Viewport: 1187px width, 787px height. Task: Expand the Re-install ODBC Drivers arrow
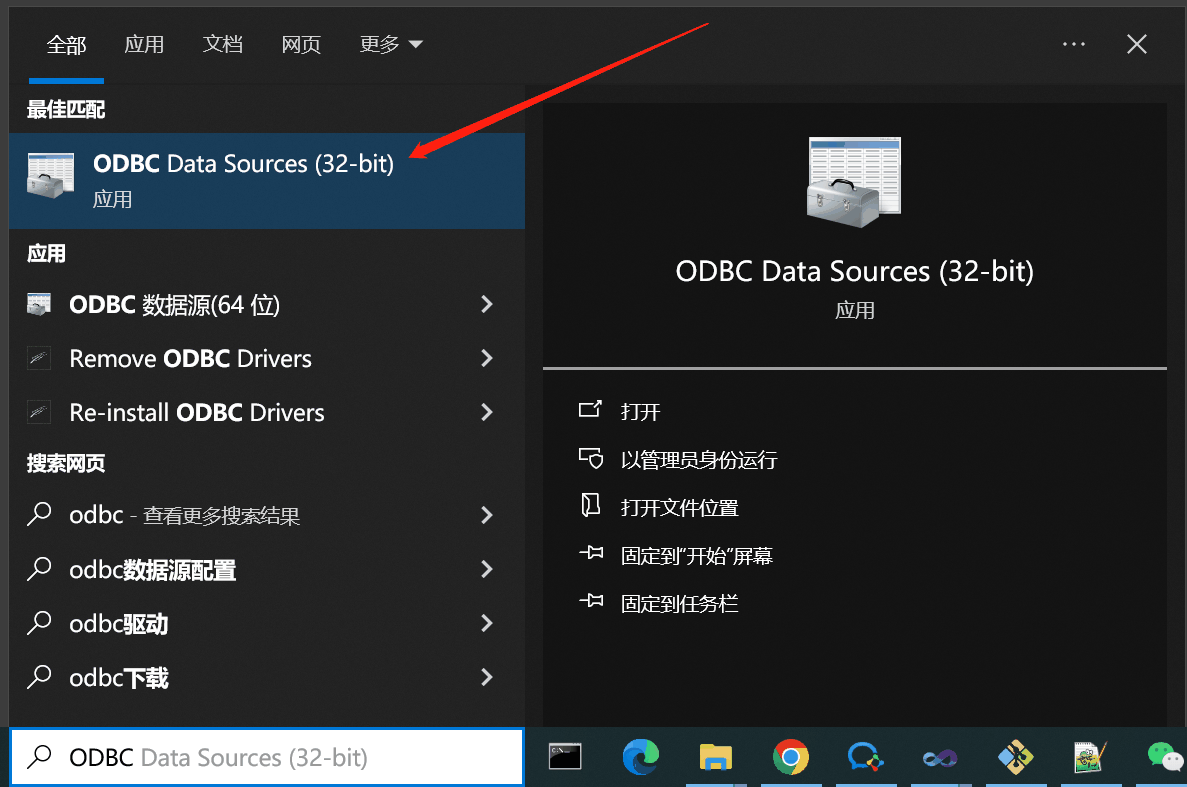pos(487,412)
